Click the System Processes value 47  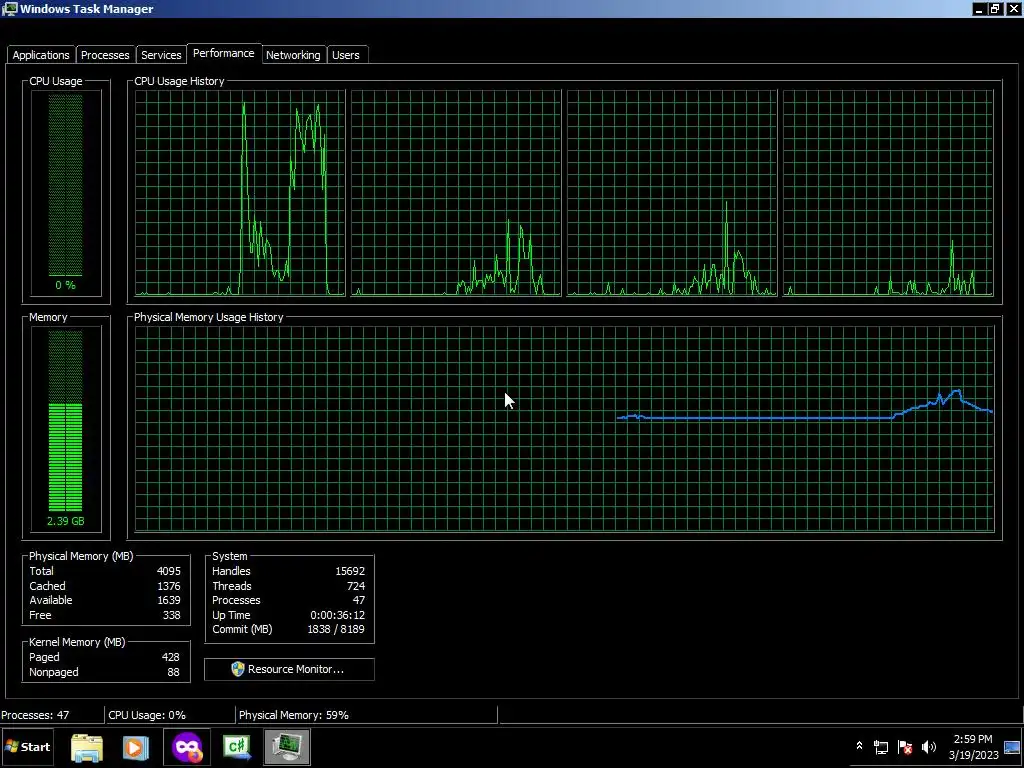point(359,600)
